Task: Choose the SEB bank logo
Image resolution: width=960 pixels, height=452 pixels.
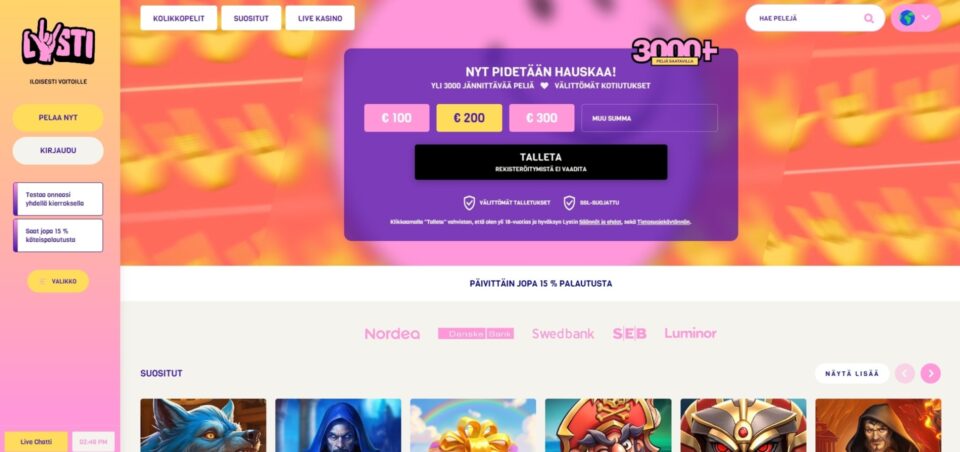Action: [x=629, y=334]
